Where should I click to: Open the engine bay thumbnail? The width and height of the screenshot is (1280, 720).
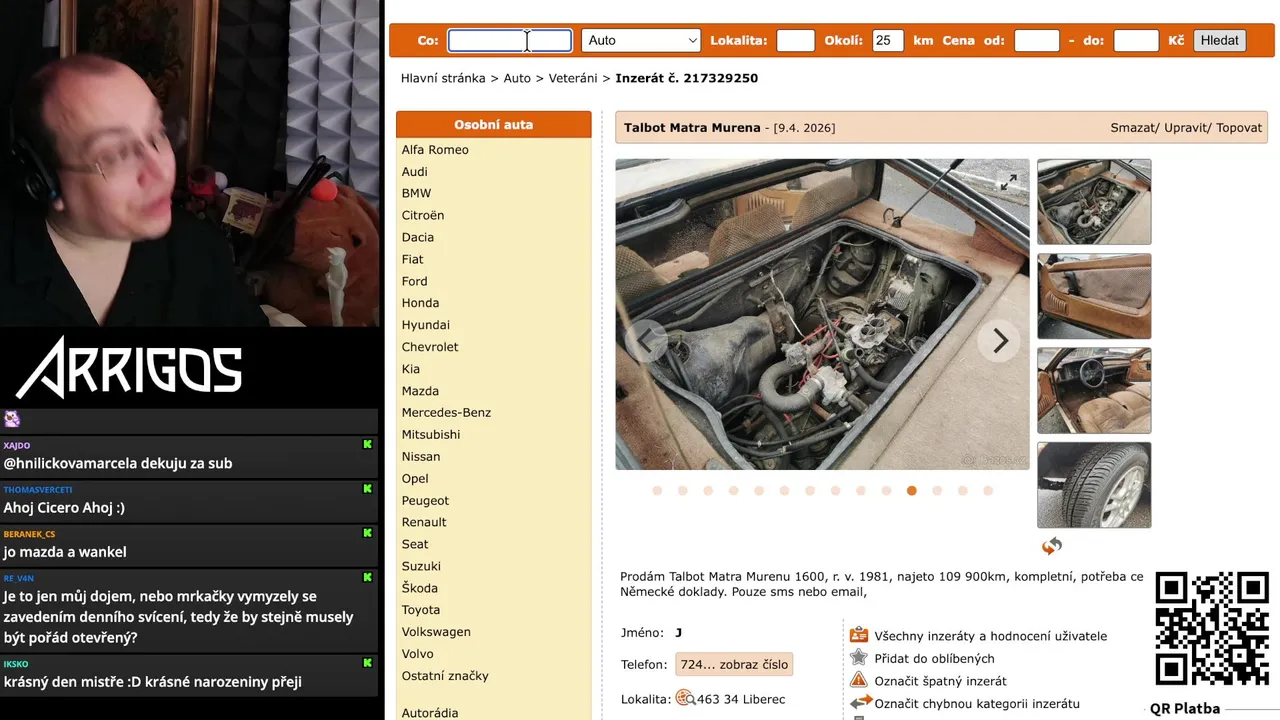tap(1094, 202)
